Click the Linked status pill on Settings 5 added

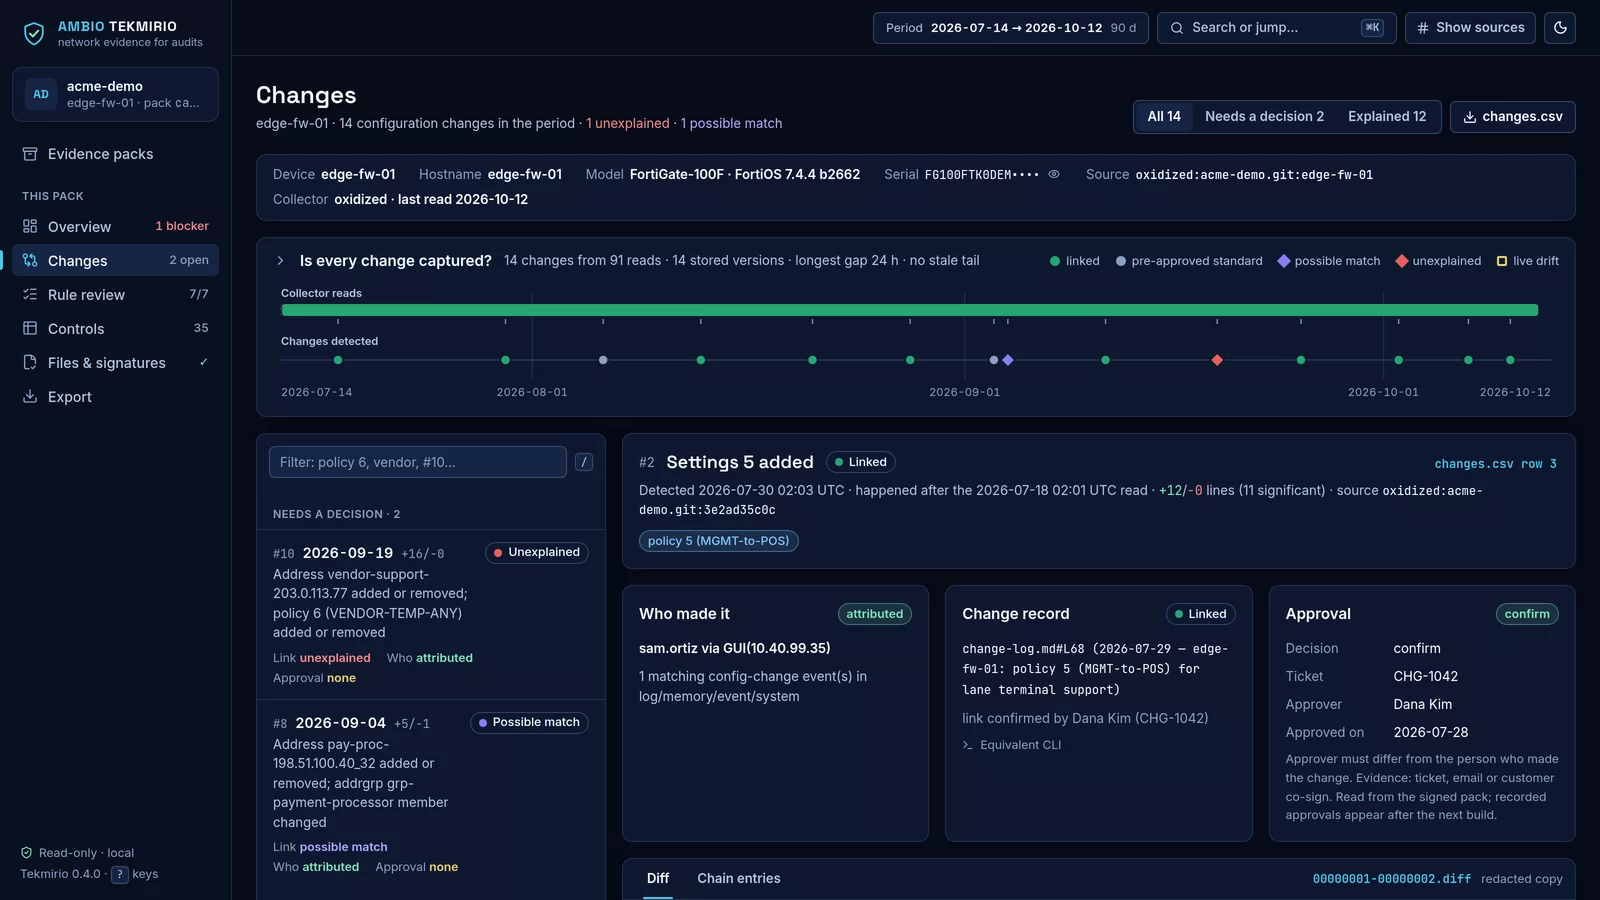pos(861,462)
